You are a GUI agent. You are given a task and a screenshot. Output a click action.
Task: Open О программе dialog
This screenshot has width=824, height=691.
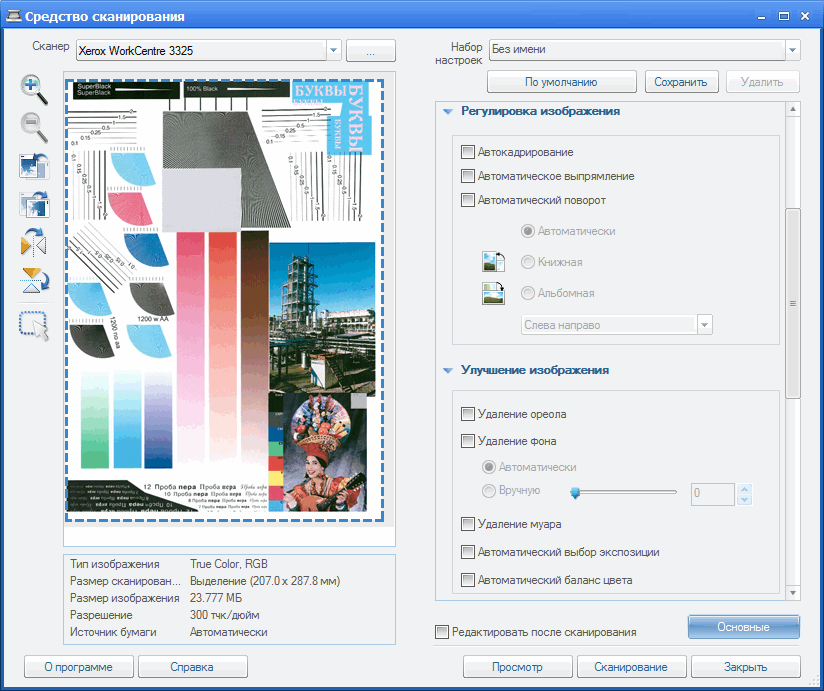pyautogui.click(x=78, y=667)
